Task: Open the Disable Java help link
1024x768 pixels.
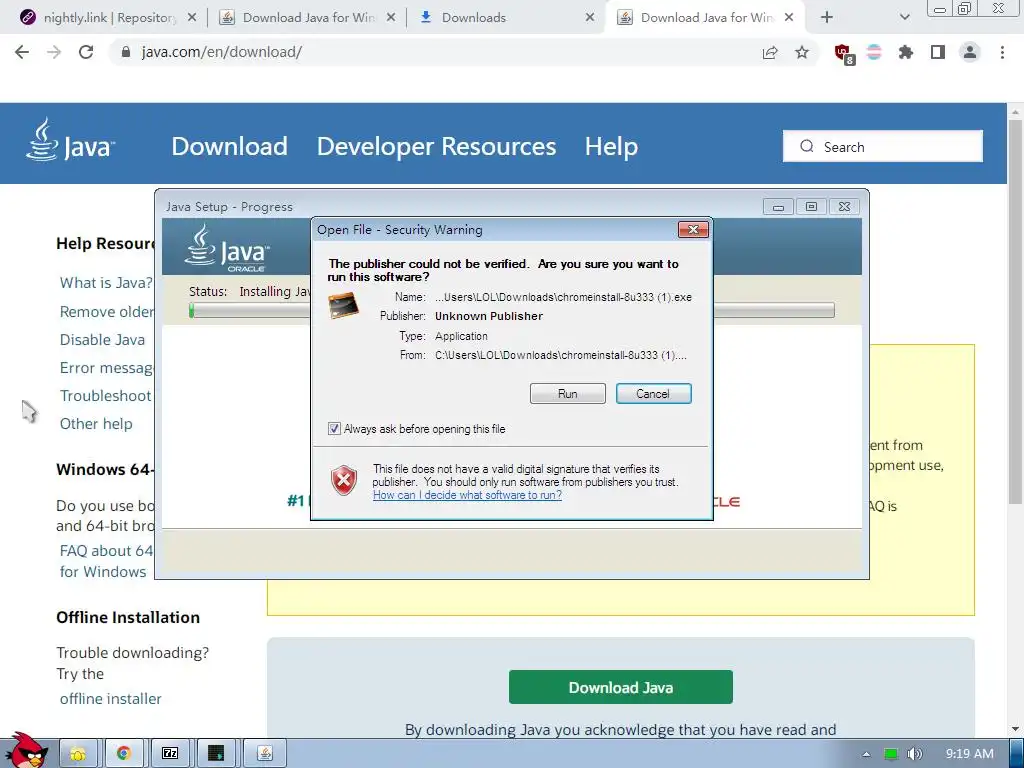Action: point(103,340)
